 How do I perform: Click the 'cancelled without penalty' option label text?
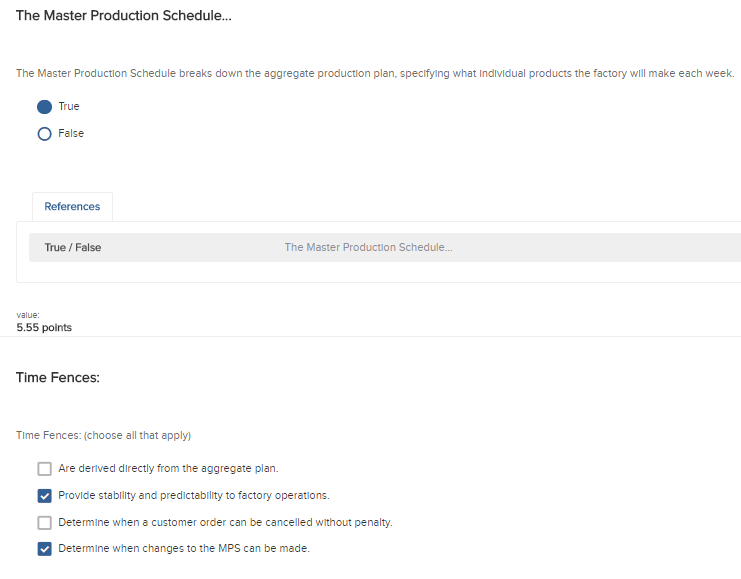225,522
